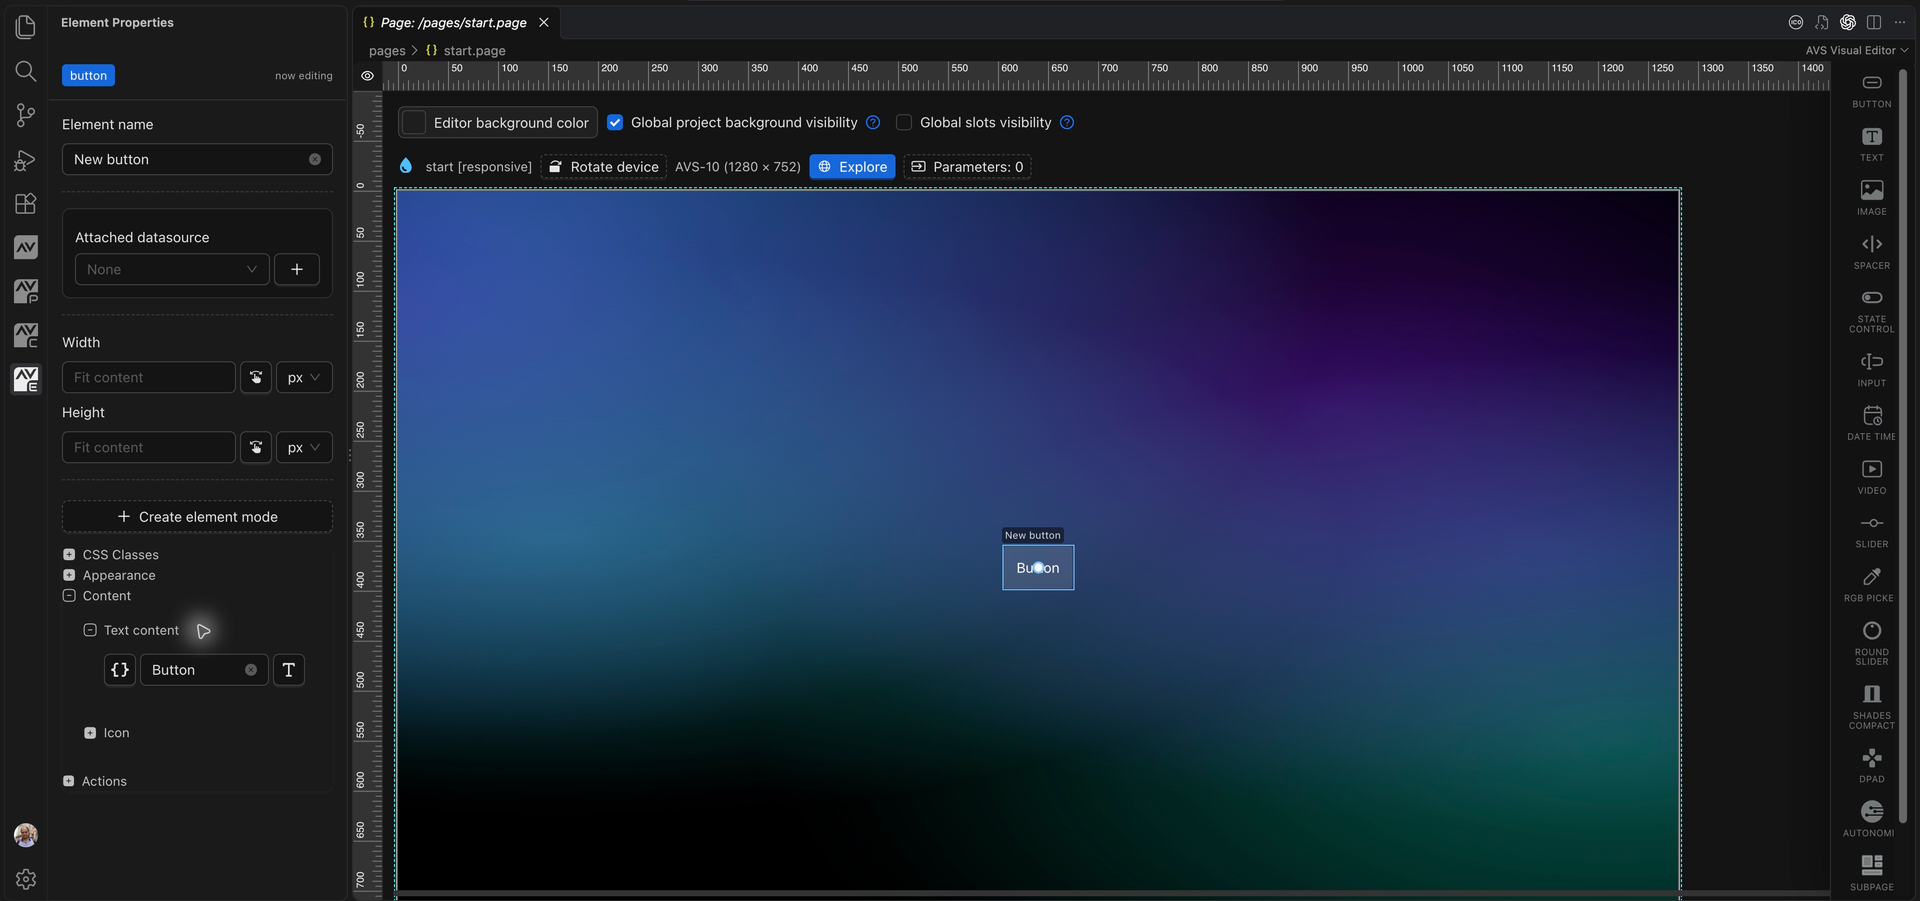Viewport: 1920px width, 901px height.
Task: Open the Explorer files icon in sidebar
Action: pyautogui.click(x=26, y=27)
